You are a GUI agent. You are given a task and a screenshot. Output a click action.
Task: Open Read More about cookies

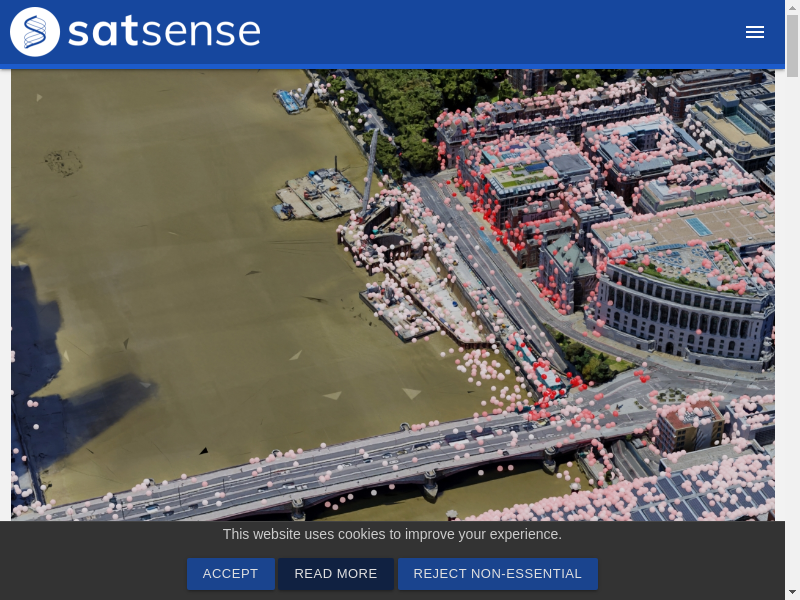click(x=336, y=574)
